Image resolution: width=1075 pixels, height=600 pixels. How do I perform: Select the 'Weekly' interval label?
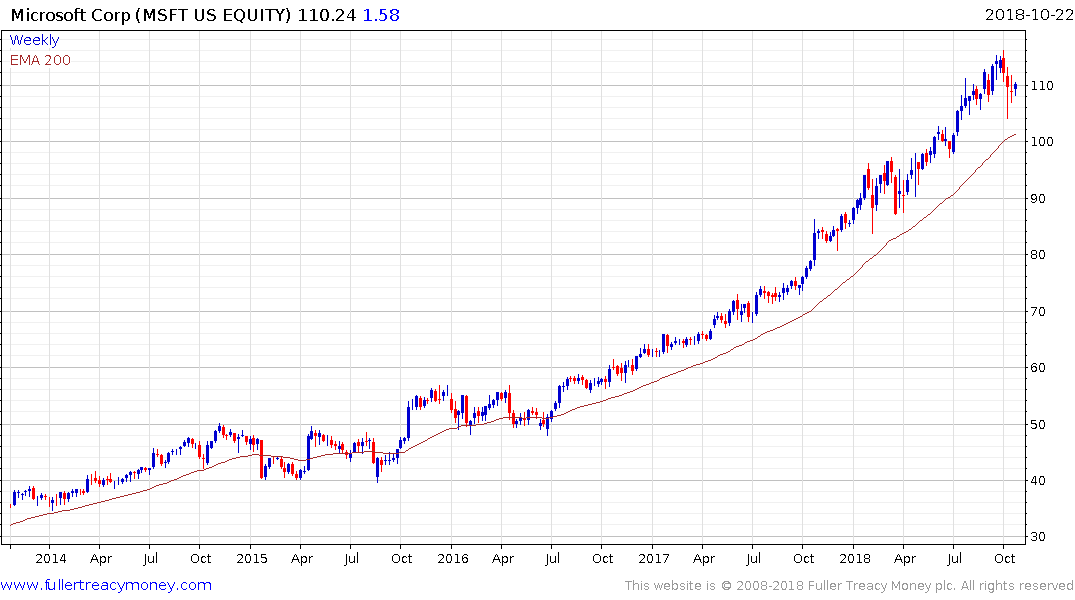click(x=34, y=40)
